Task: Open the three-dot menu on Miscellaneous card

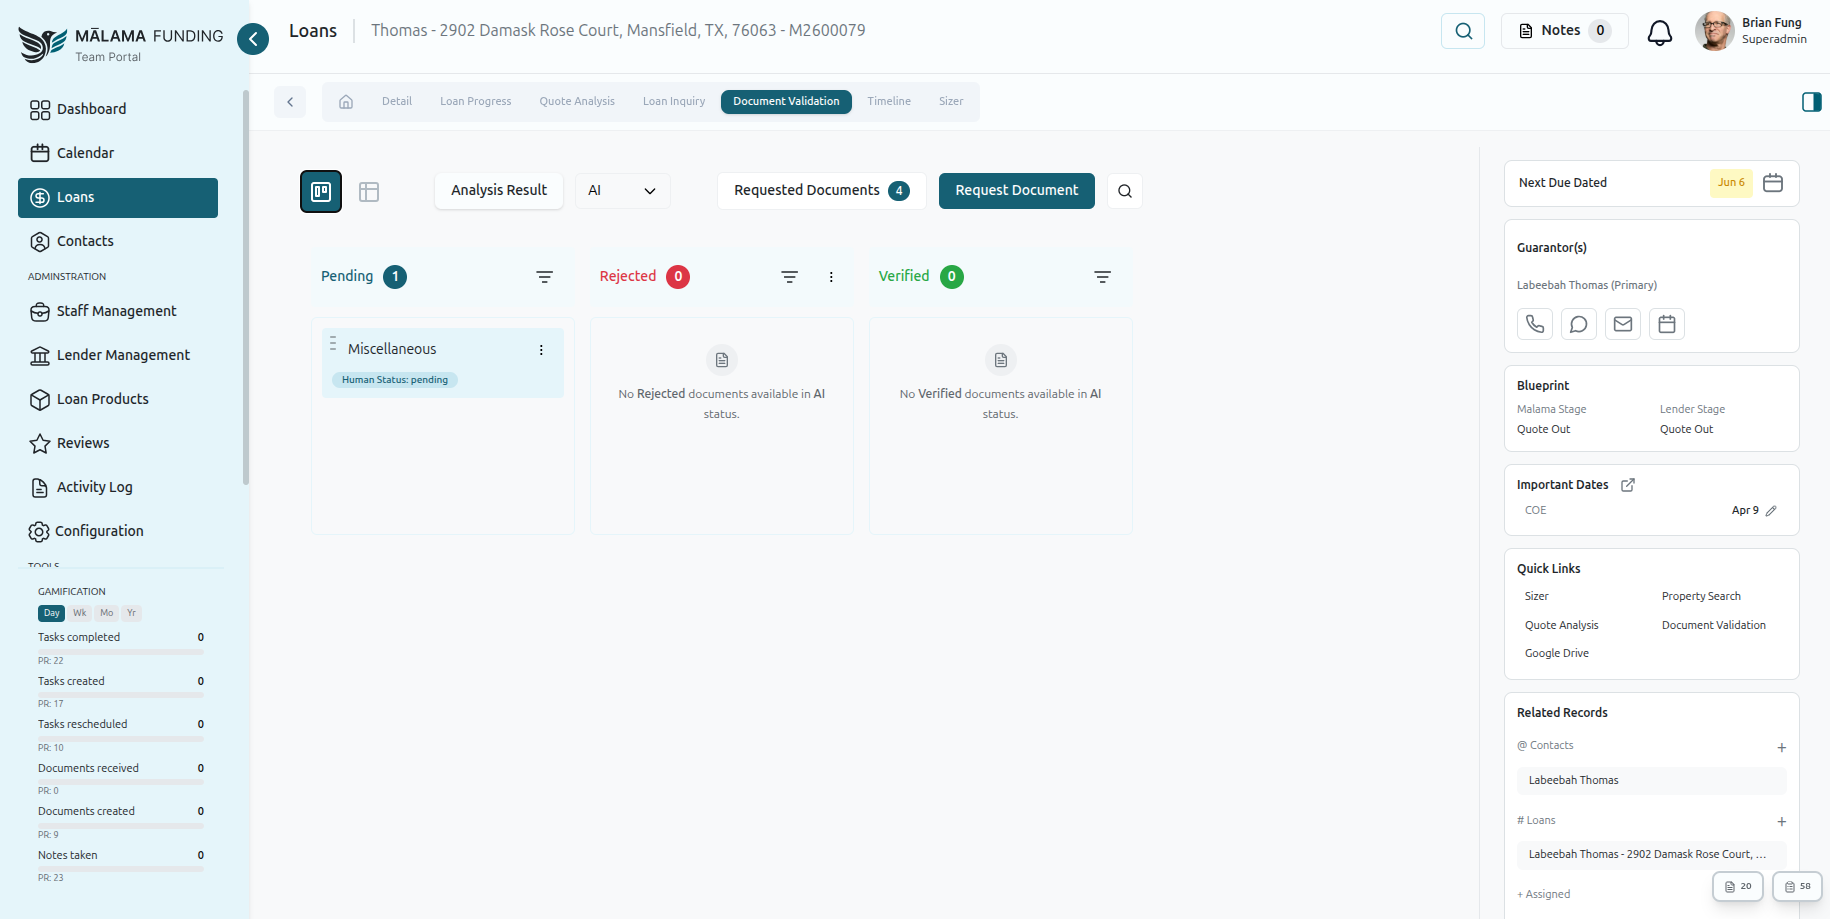Action: [x=541, y=350]
